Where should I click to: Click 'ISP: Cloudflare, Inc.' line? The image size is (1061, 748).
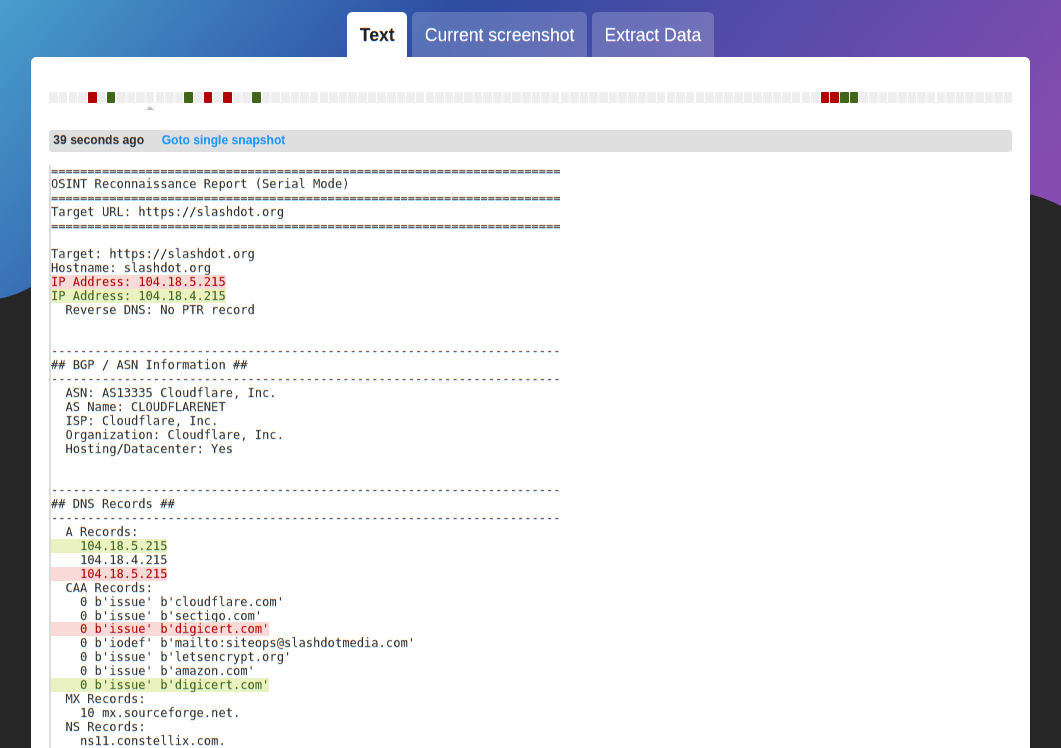141,421
